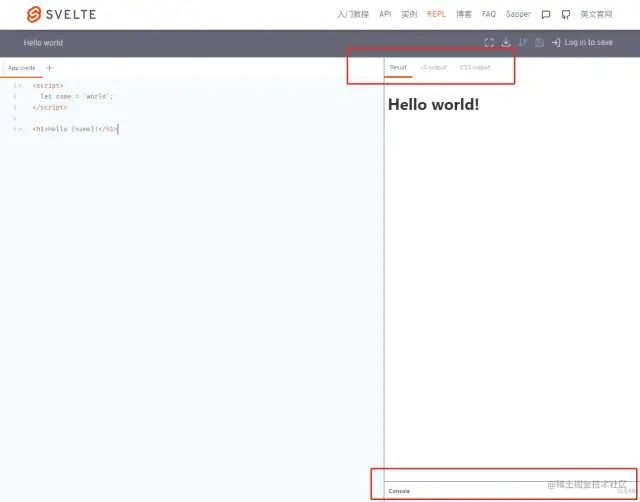Click the <script> line in editor
640x502 pixels.
coord(48,86)
